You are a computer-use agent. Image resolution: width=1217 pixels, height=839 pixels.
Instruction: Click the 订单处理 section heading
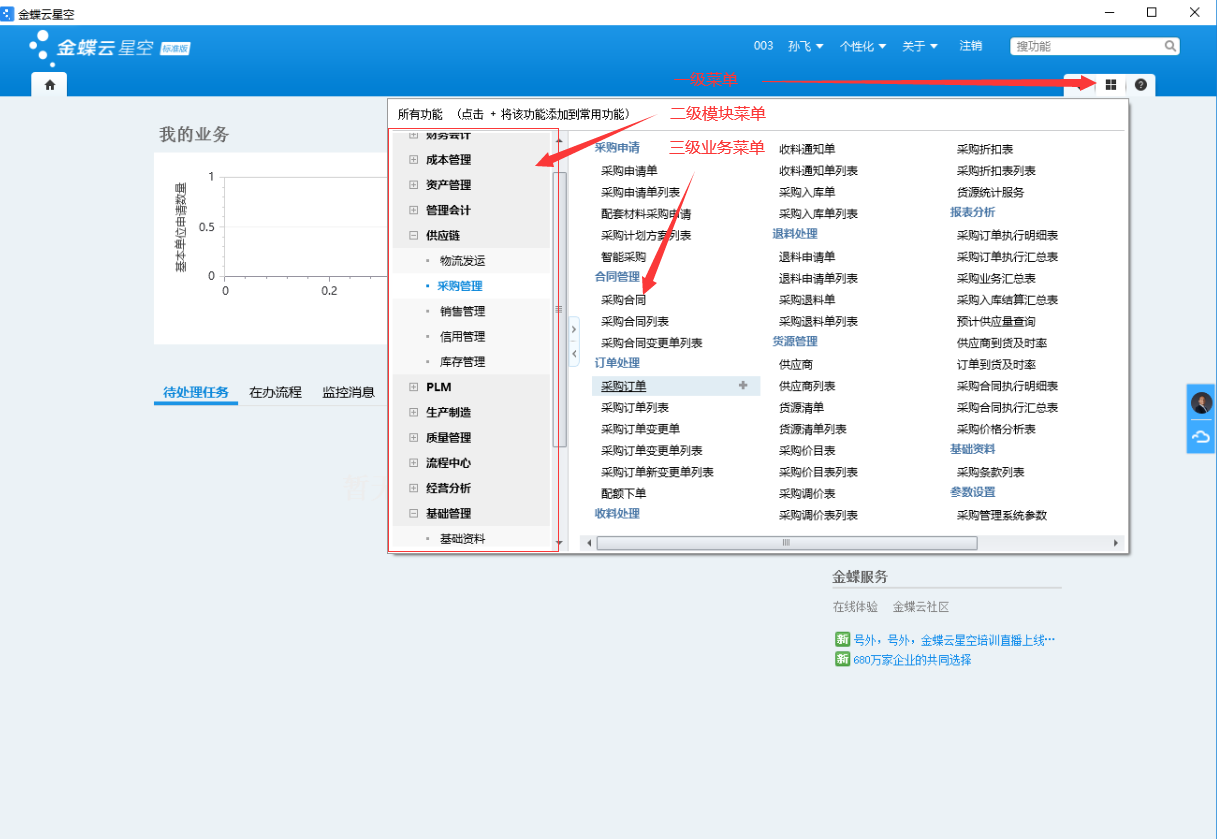(617, 363)
